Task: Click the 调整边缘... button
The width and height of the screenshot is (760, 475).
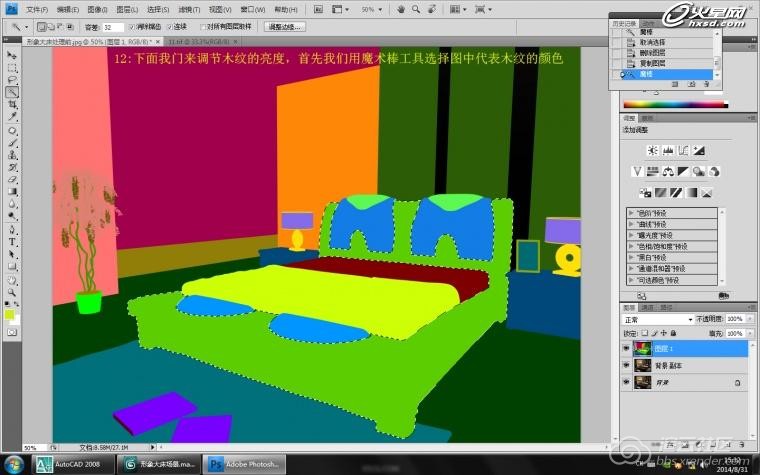Action: point(285,27)
